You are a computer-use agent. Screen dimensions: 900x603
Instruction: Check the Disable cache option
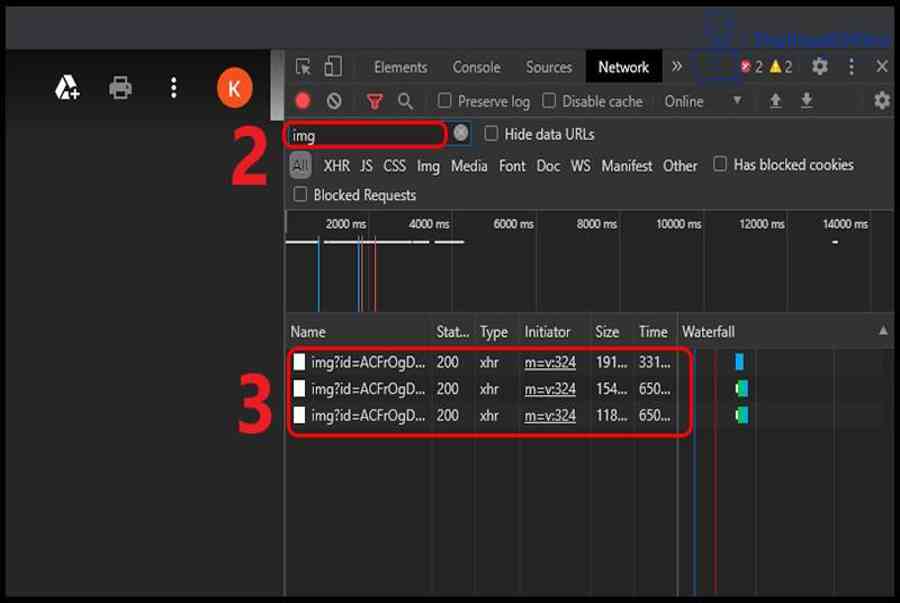pos(549,101)
